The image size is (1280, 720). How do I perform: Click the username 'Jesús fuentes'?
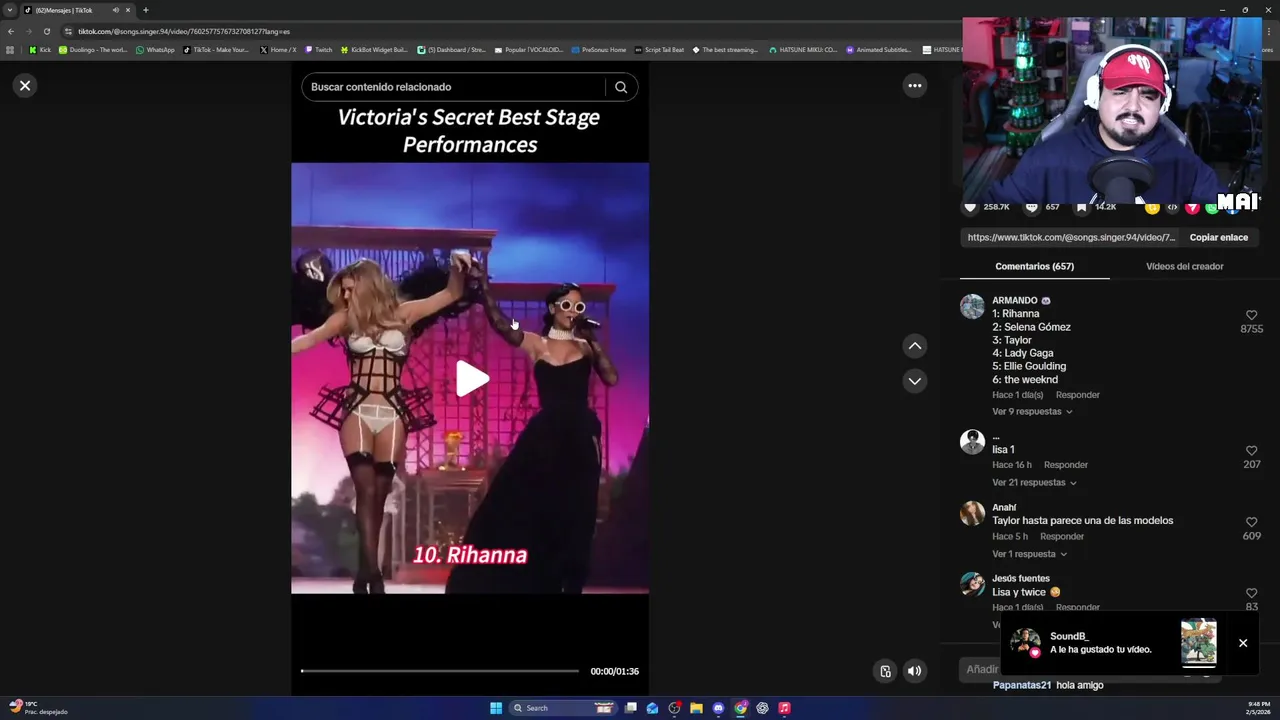click(x=1021, y=579)
